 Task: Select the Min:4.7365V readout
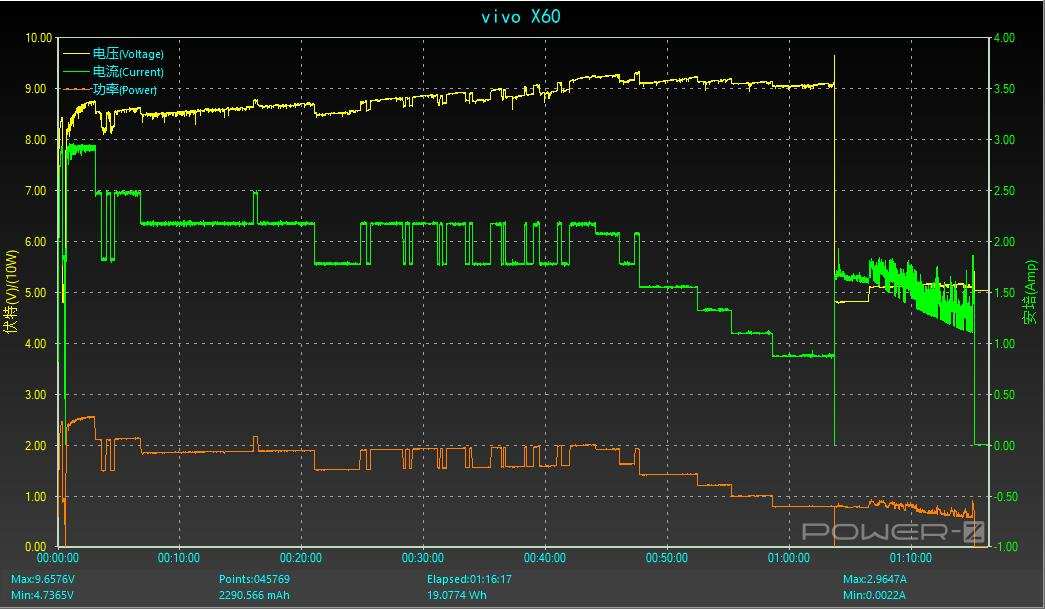[42, 595]
